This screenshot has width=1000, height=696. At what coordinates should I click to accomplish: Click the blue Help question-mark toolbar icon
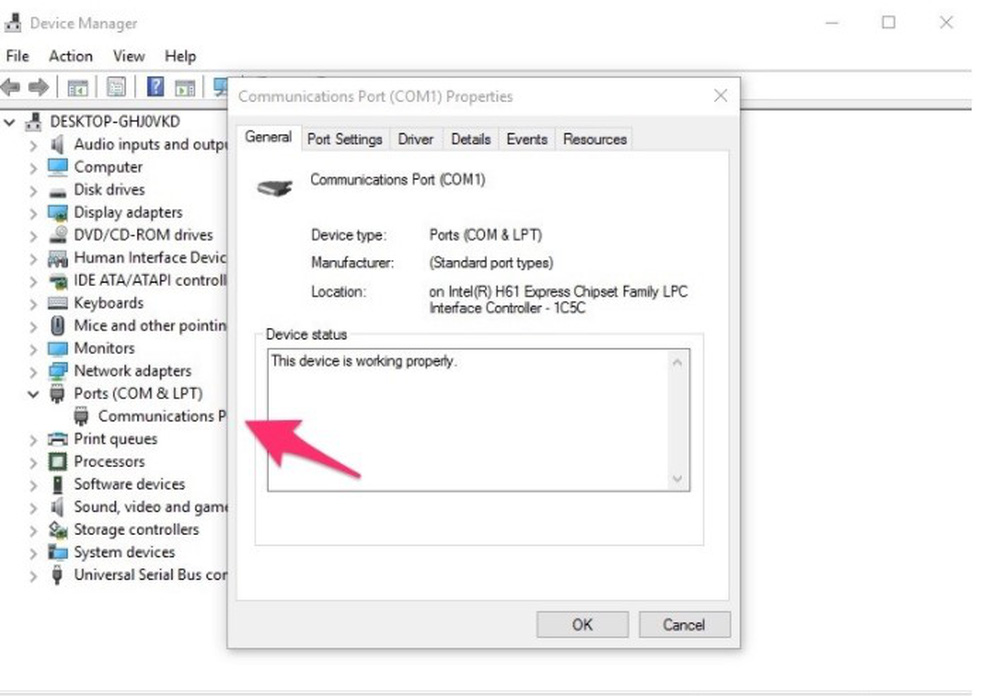[x=155, y=87]
